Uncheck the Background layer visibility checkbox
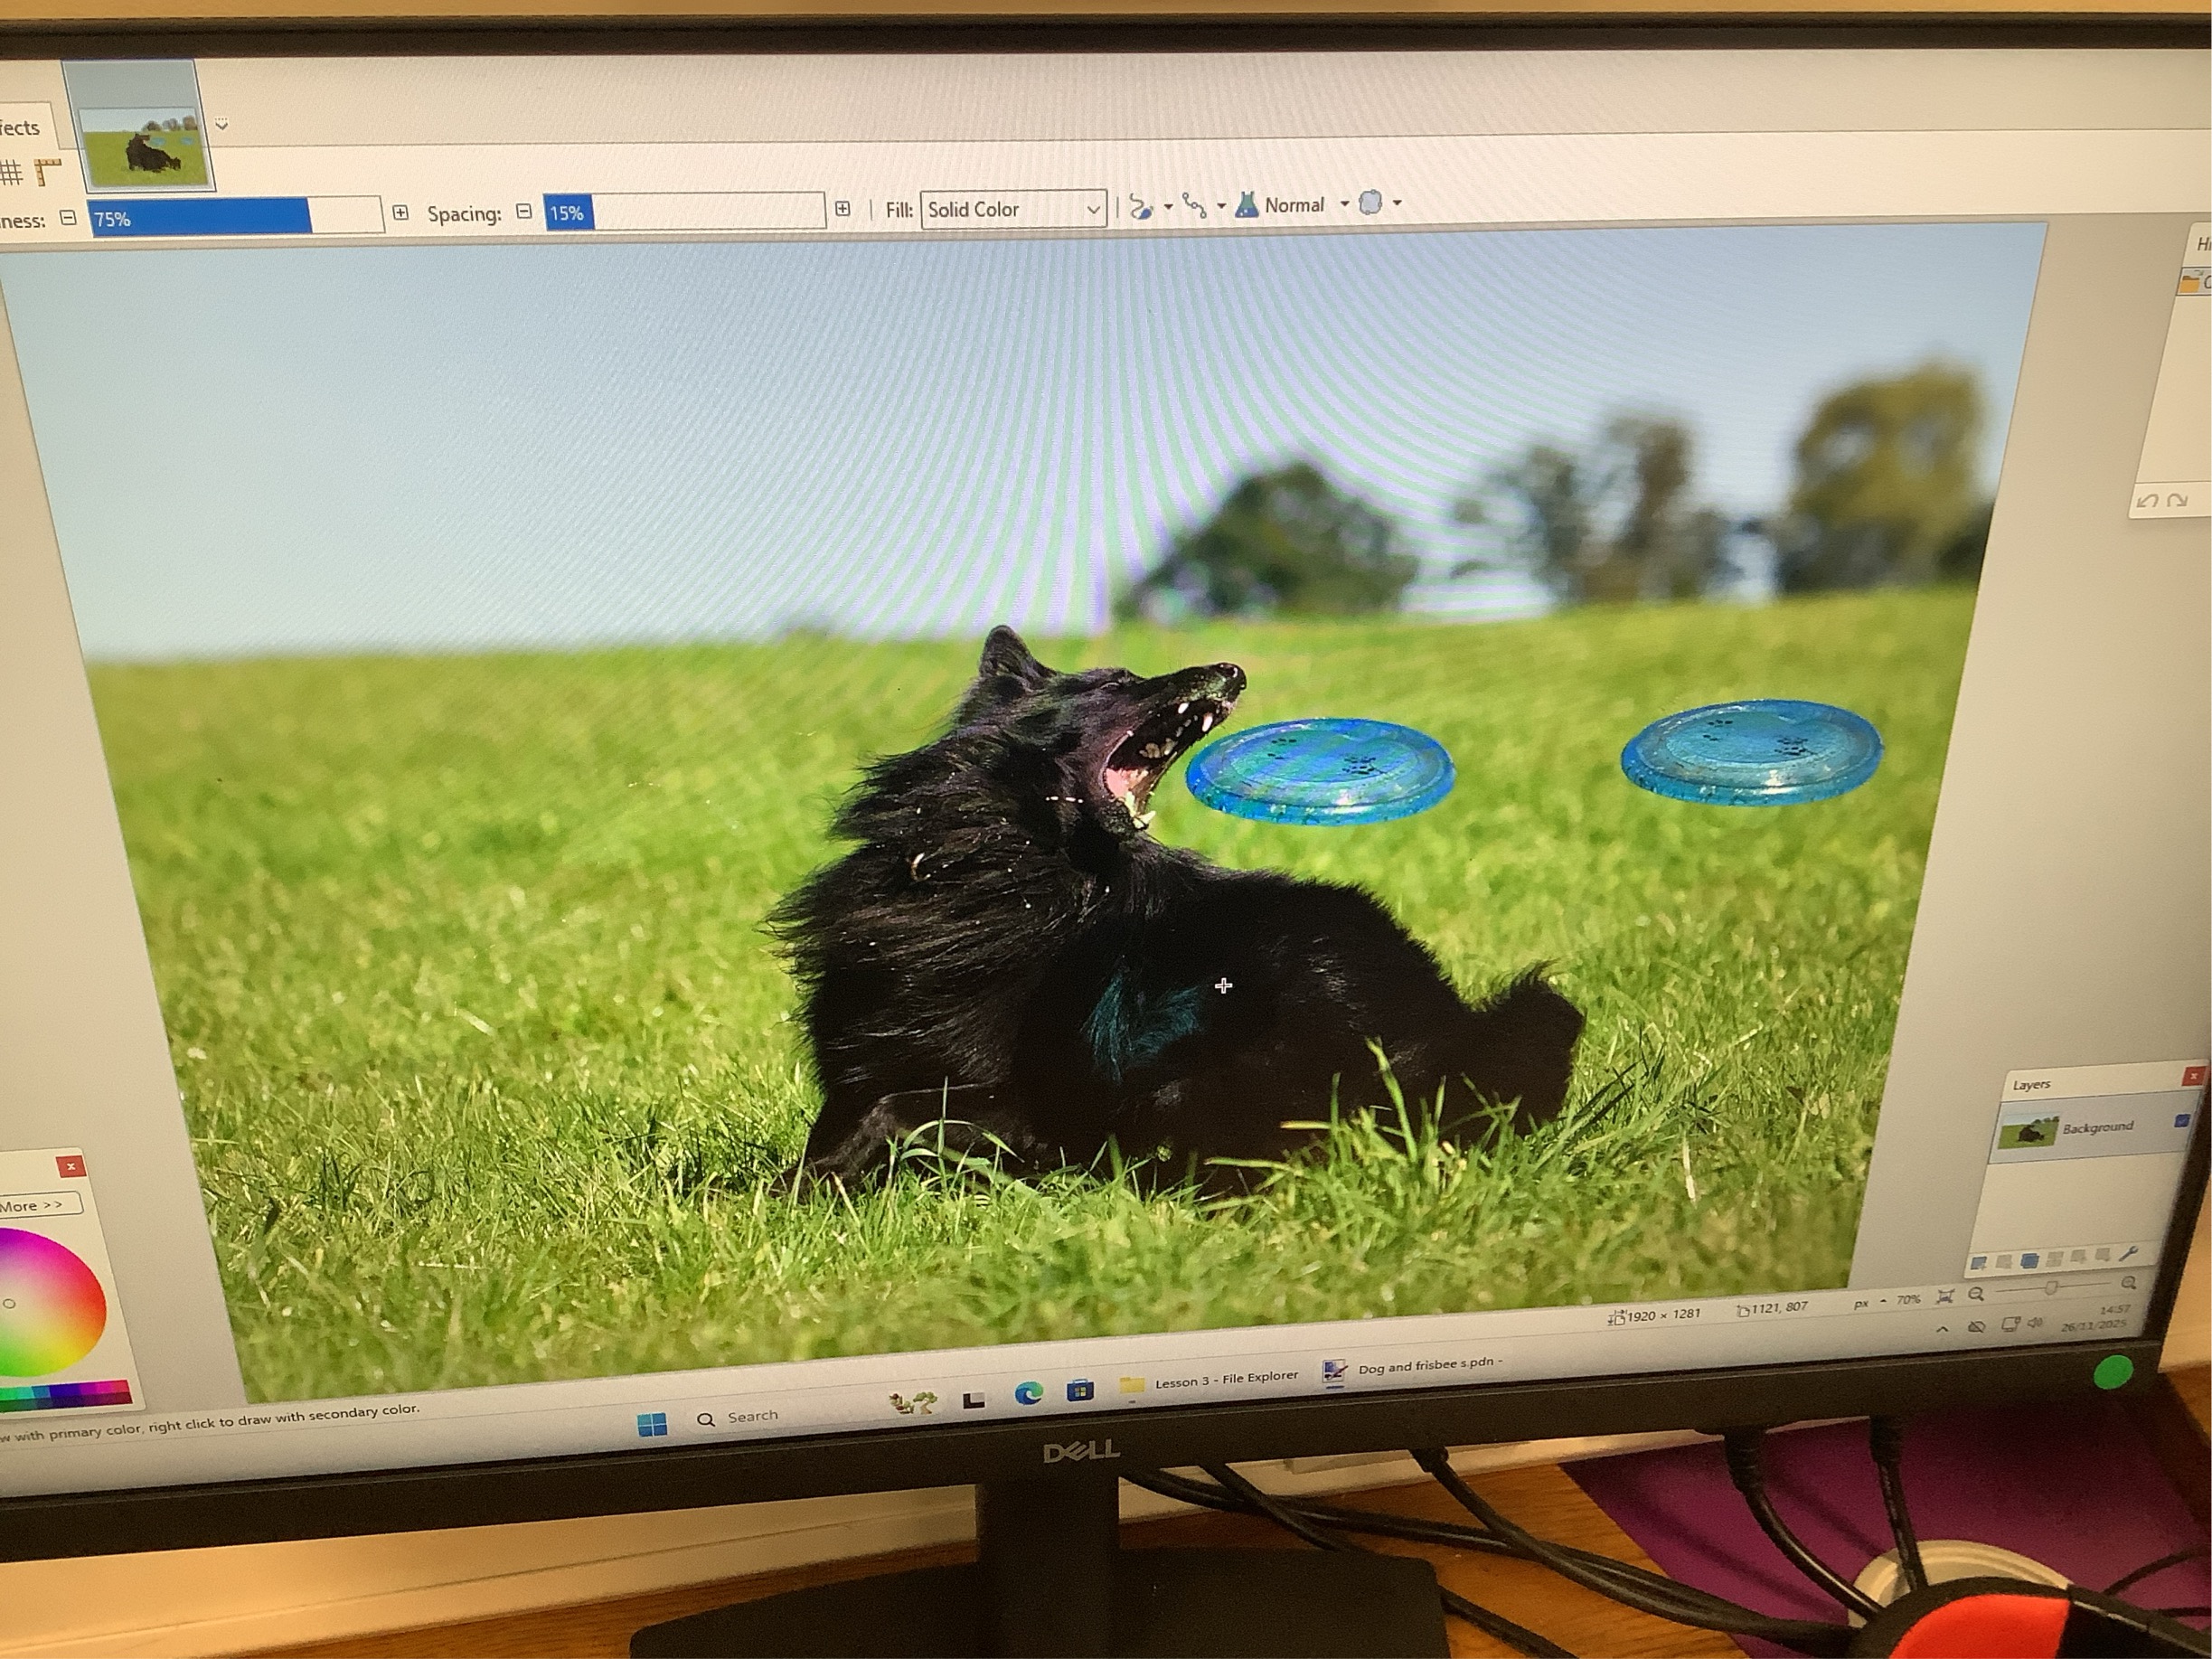This screenshot has width=2212, height=1659. (2183, 1121)
